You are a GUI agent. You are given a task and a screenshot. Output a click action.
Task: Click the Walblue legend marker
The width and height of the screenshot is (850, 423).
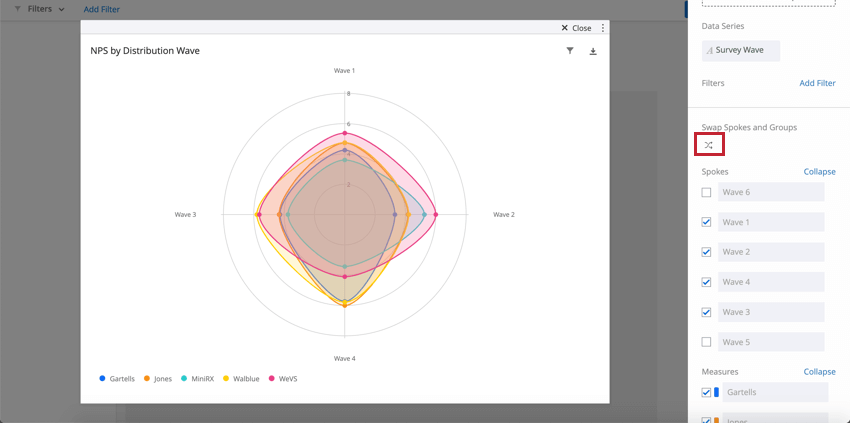point(226,379)
